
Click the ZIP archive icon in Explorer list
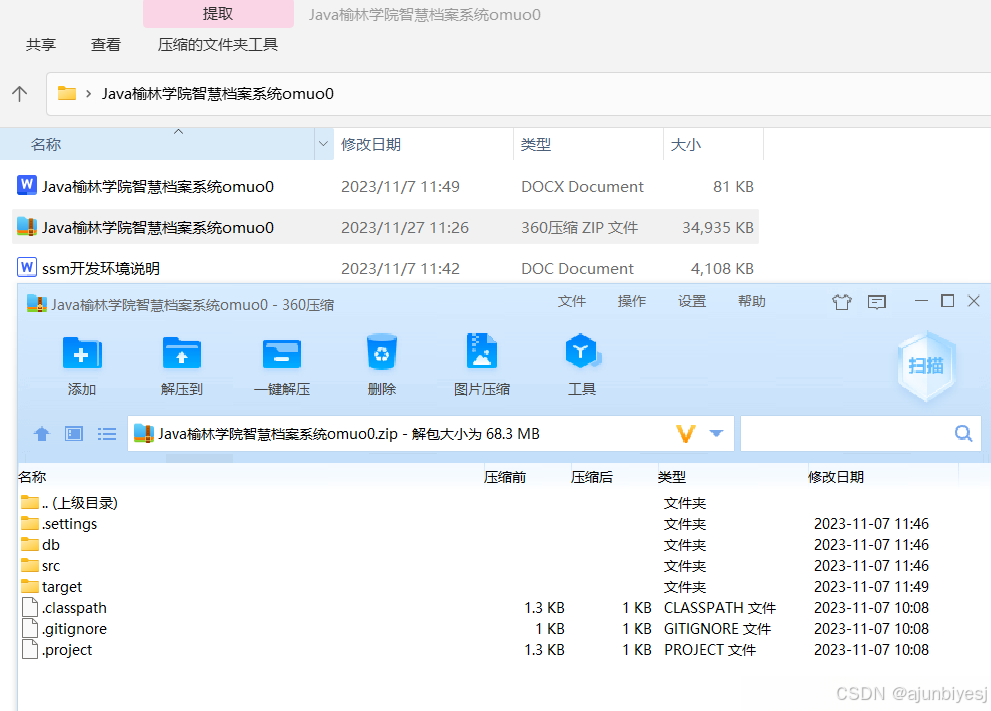[x=27, y=227]
